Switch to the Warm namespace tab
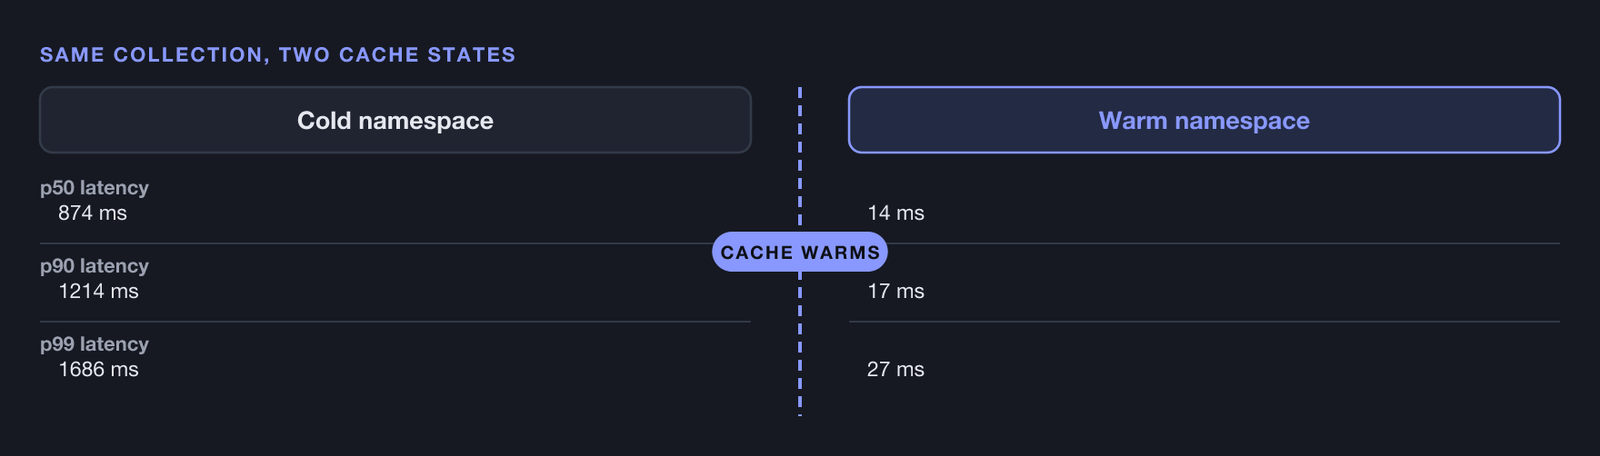 (1204, 120)
